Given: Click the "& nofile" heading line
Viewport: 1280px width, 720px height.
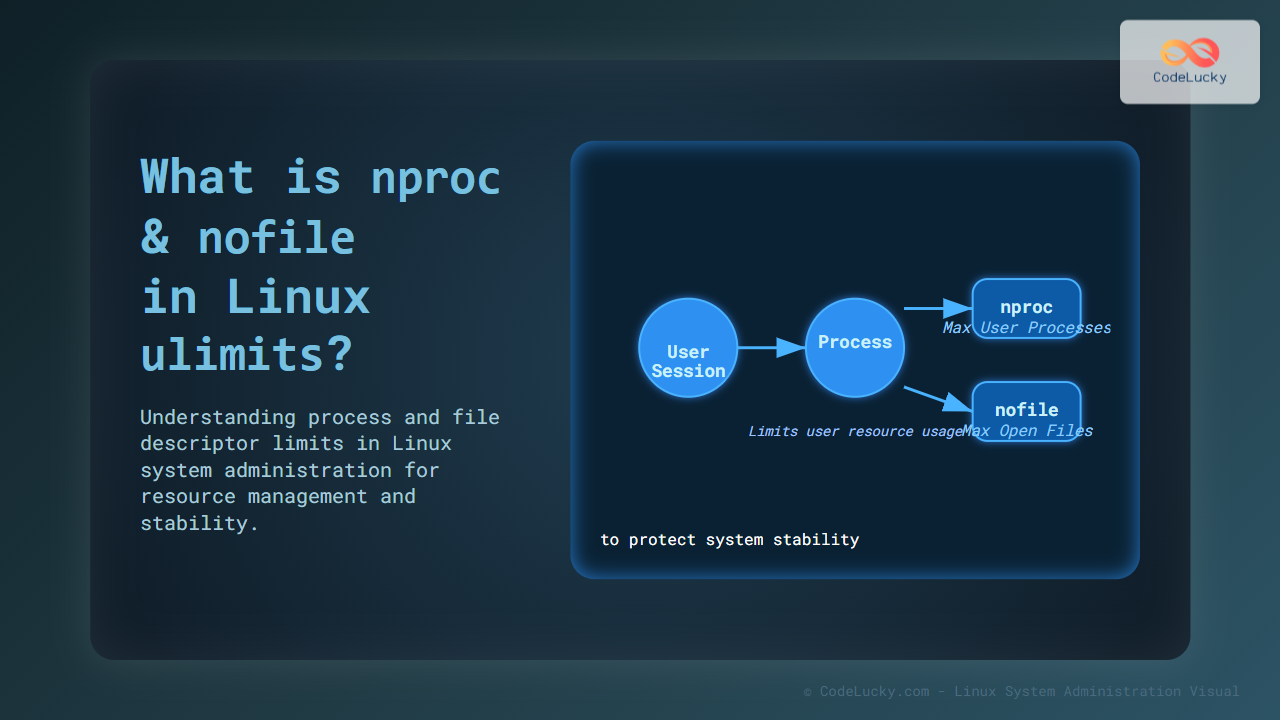Looking at the screenshot, I should (x=248, y=237).
